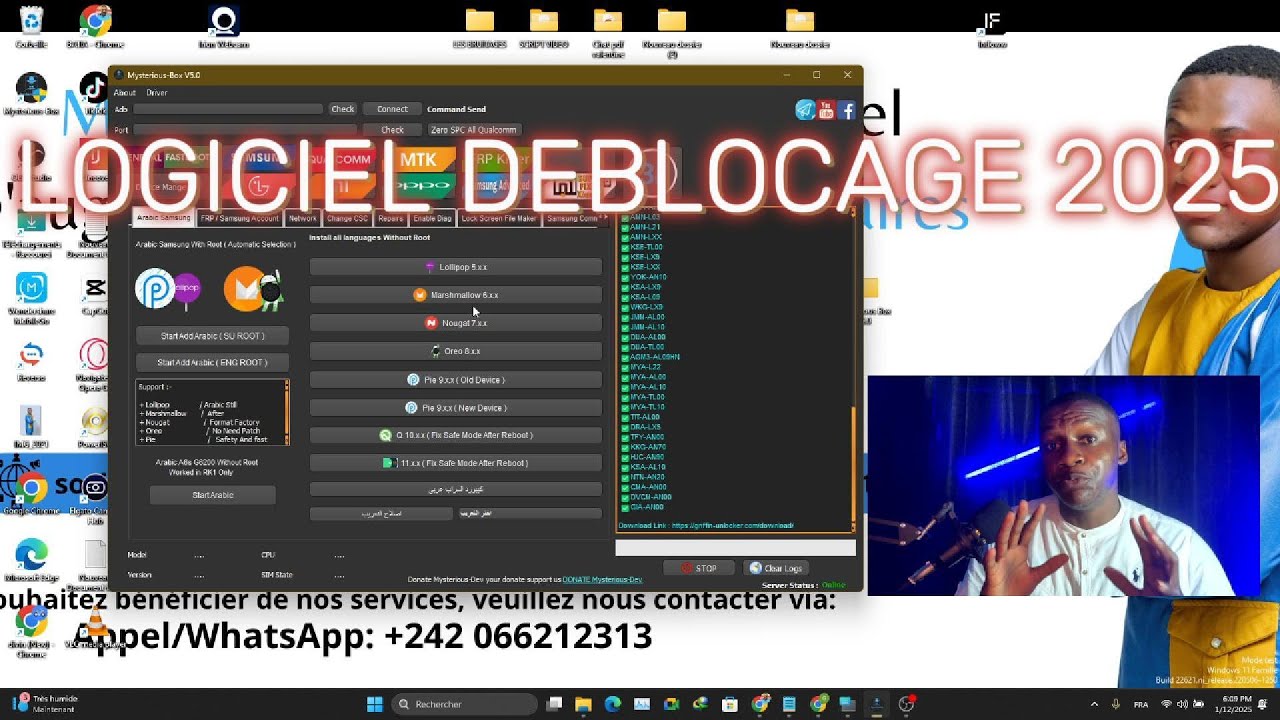Focus the Port input field

tap(245, 130)
